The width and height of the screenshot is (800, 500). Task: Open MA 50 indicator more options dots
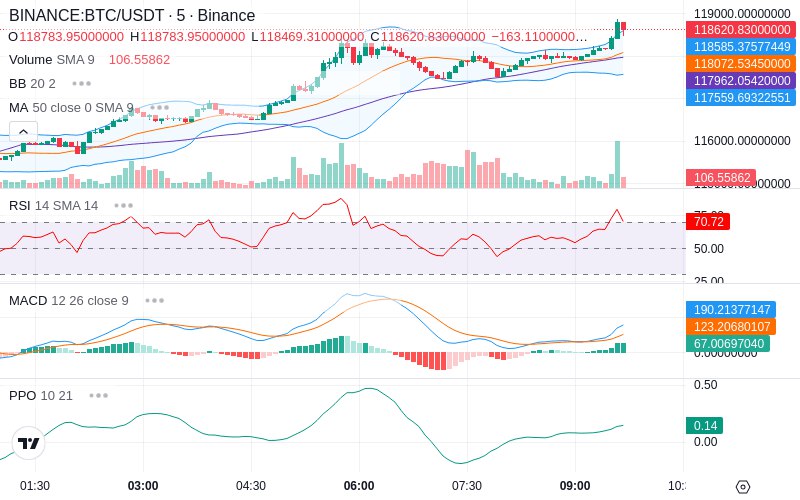pos(159,108)
